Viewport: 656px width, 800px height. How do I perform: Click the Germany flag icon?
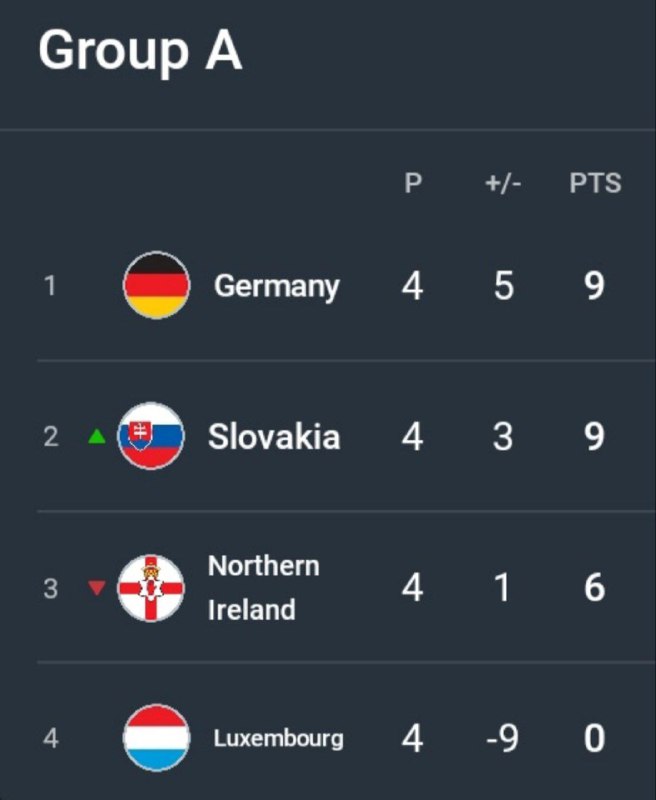(157, 285)
